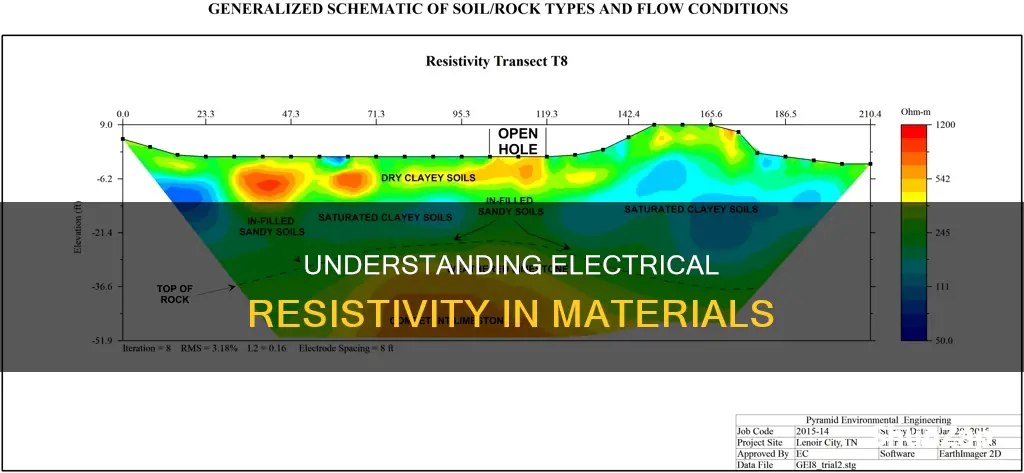Click the 186.5 distance axis label
The width and height of the screenshot is (1024, 473).
click(x=785, y=114)
